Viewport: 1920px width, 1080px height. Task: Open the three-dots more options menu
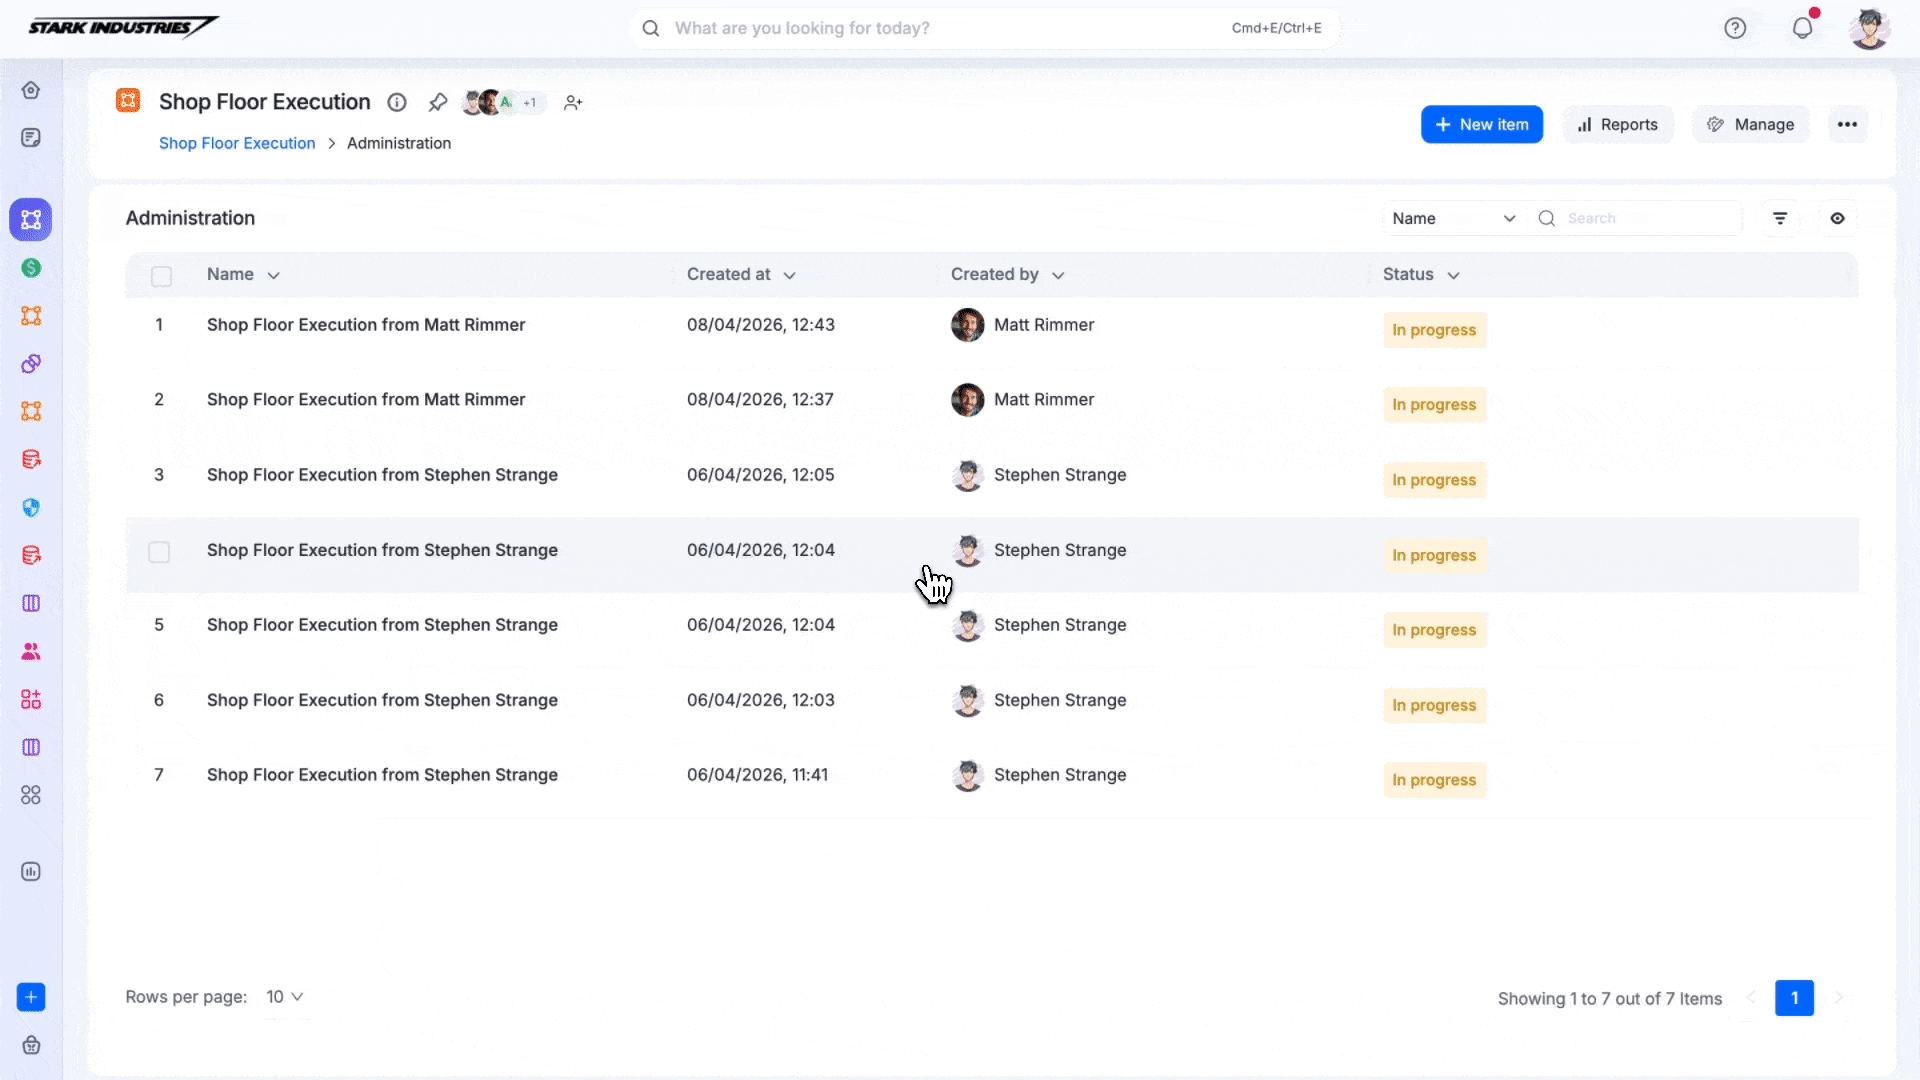[1847, 125]
